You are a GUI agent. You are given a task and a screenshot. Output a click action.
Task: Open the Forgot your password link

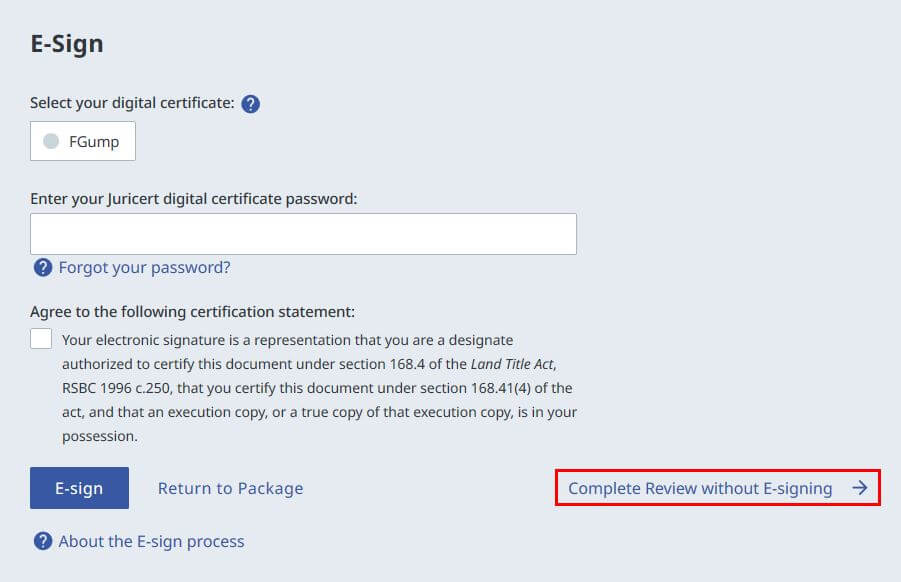[x=144, y=267]
